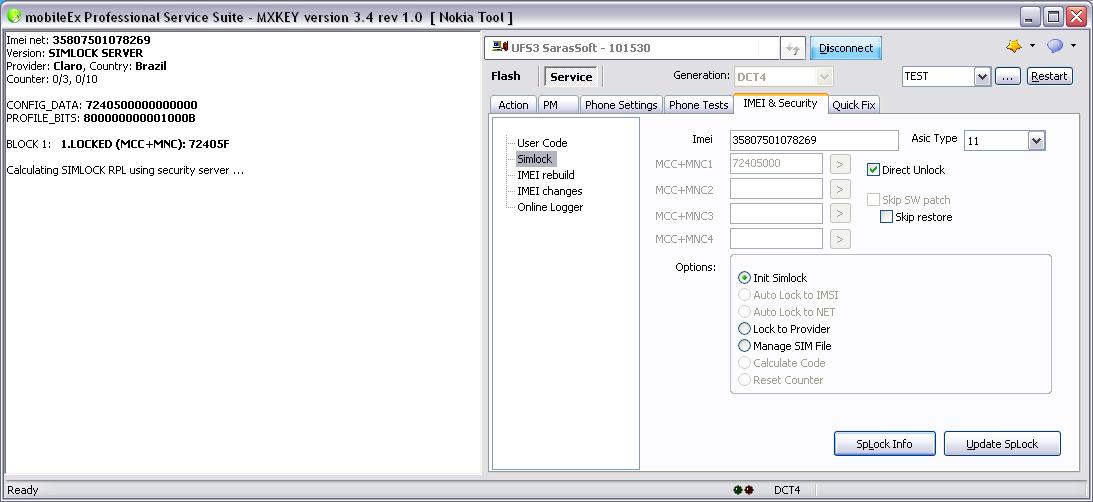The image size is (1093, 502).
Task: Click the MCC+MNC3 field
Action: [x=776, y=214]
